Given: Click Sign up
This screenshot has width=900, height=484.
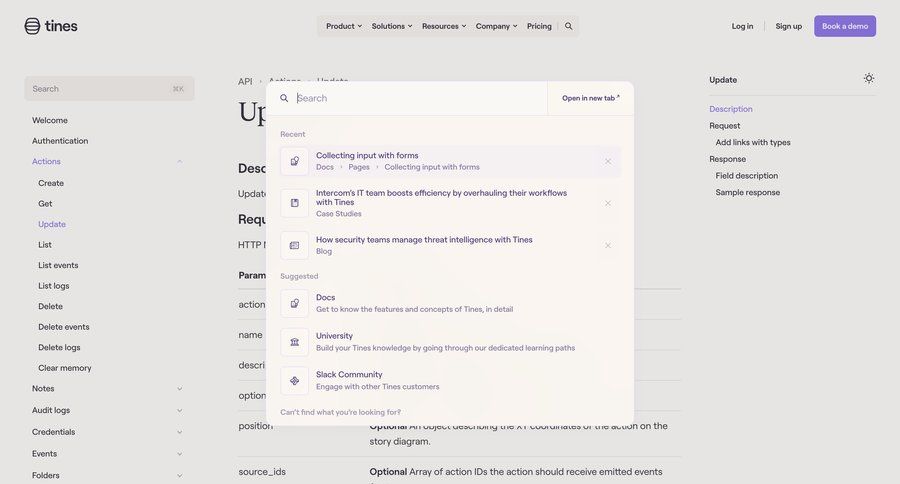Looking at the screenshot, I should (x=789, y=26).
